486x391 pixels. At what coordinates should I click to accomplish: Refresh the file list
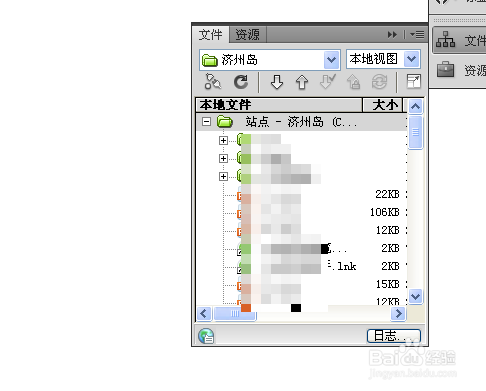click(241, 82)
